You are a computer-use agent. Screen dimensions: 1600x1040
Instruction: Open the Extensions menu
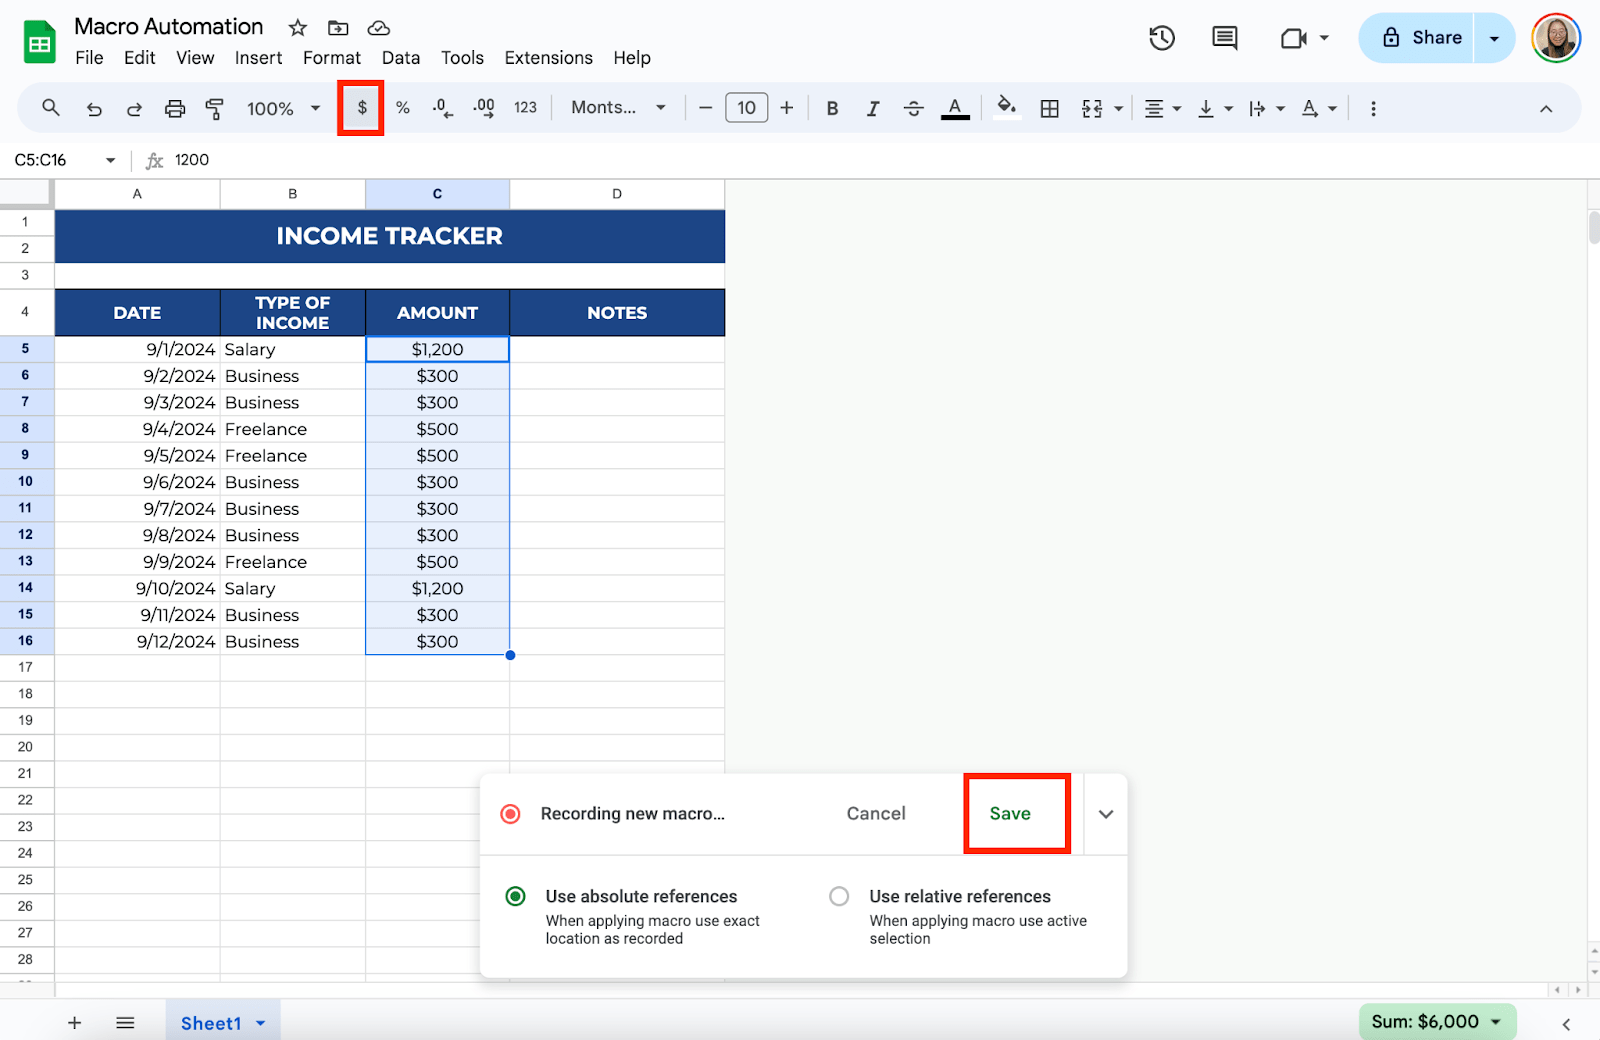[548, 58]
